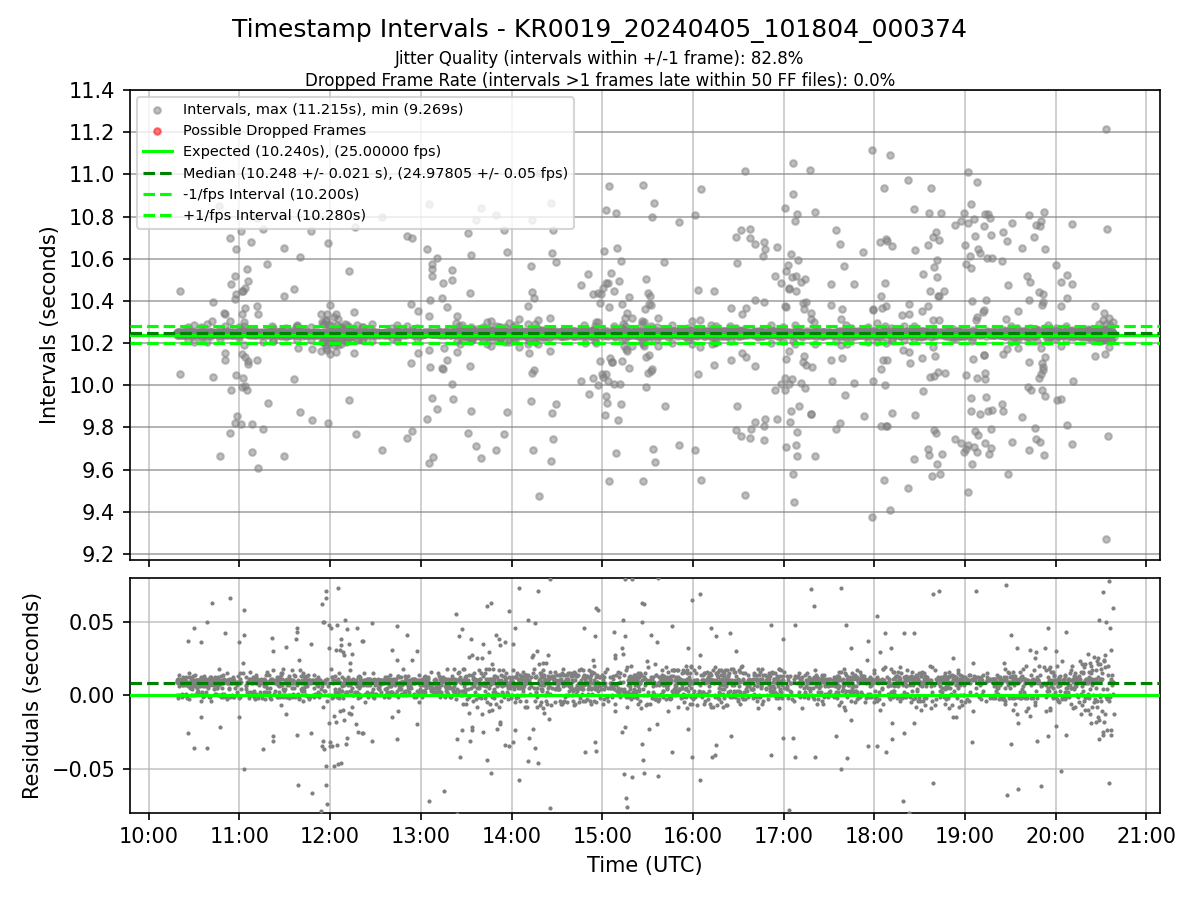1200x900 pixels.
Task: Click the maximum interval point near 11.2s
Action: 1106,129
